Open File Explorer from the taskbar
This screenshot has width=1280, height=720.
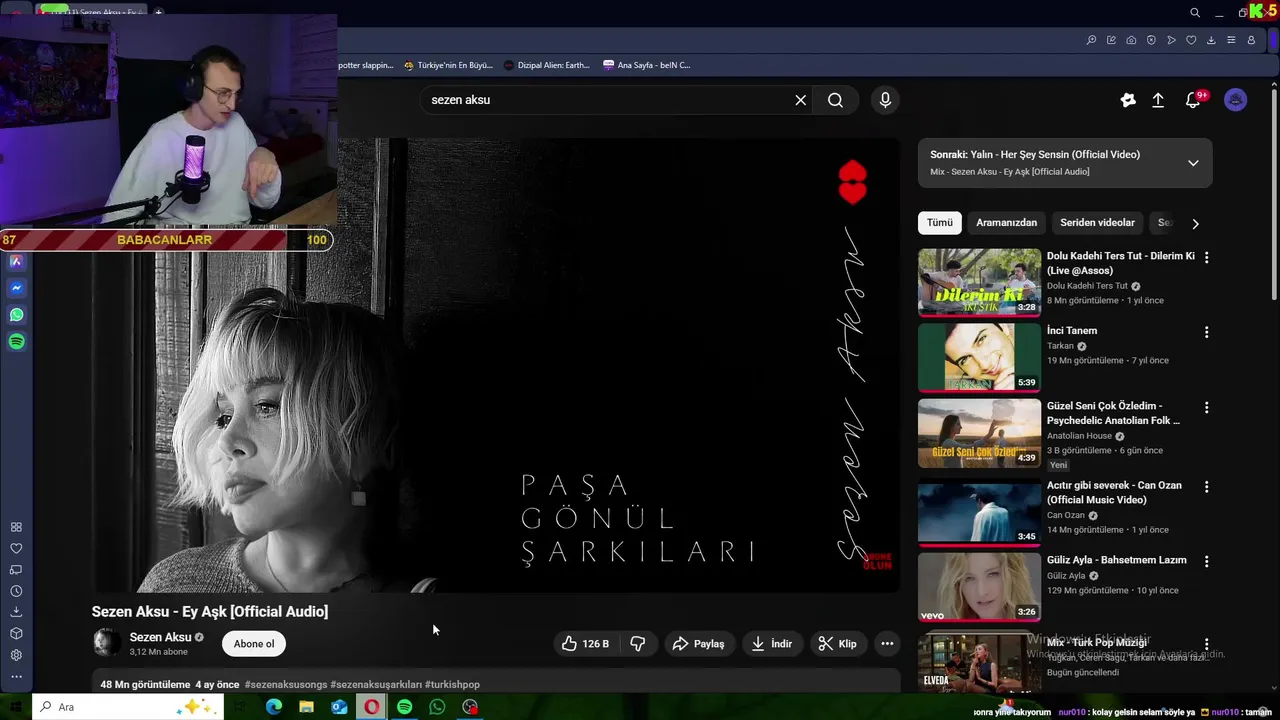click(306, 707)
